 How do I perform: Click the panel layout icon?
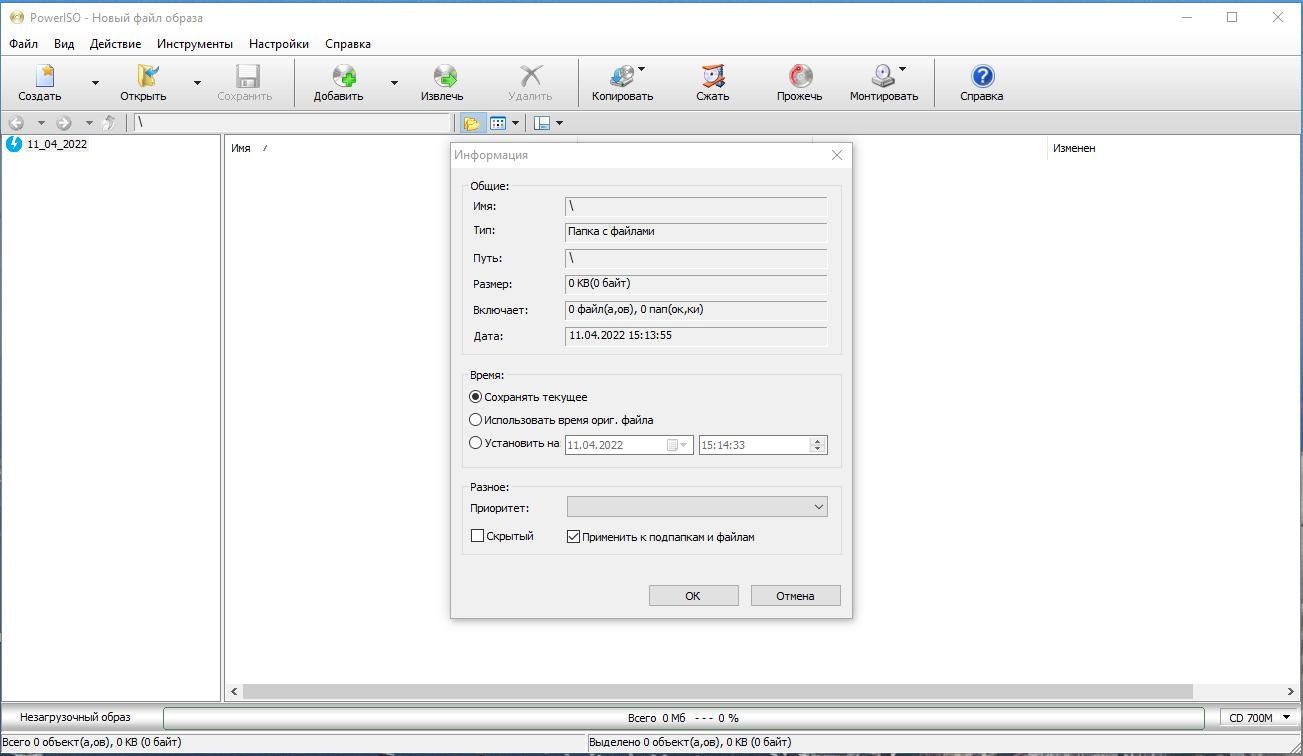(542, 123)
